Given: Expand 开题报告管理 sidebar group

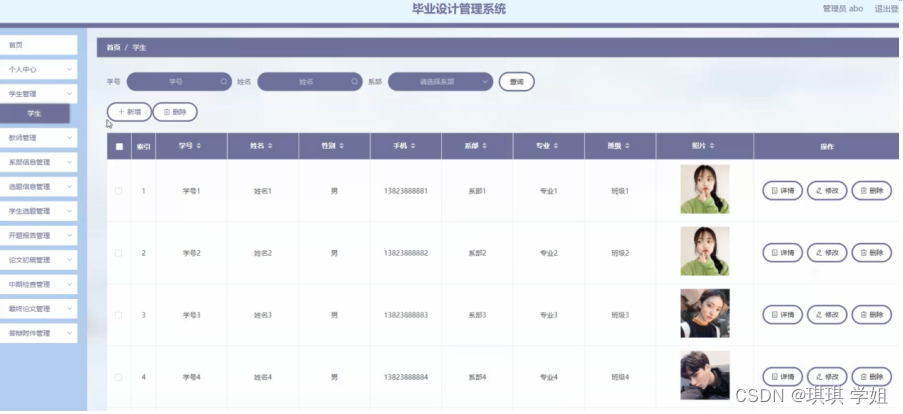Looking at the screenshot, I should click(38, 236).
